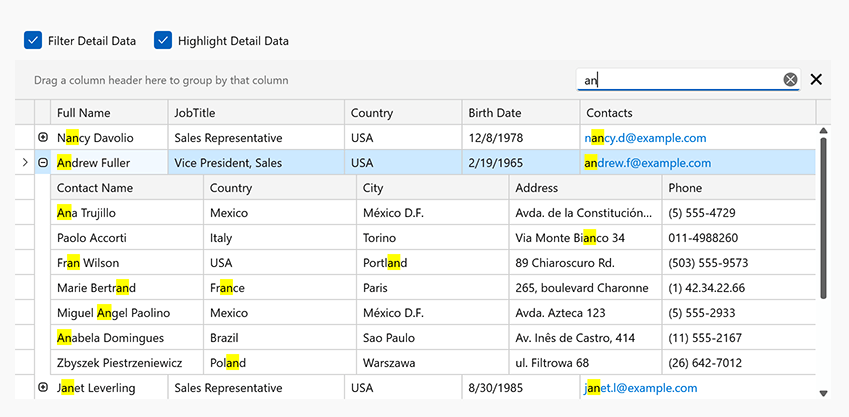Click the row indicator arrow for Andrew Fuller
The height and width of the screenshot is (417, 849).
(25, 162)
